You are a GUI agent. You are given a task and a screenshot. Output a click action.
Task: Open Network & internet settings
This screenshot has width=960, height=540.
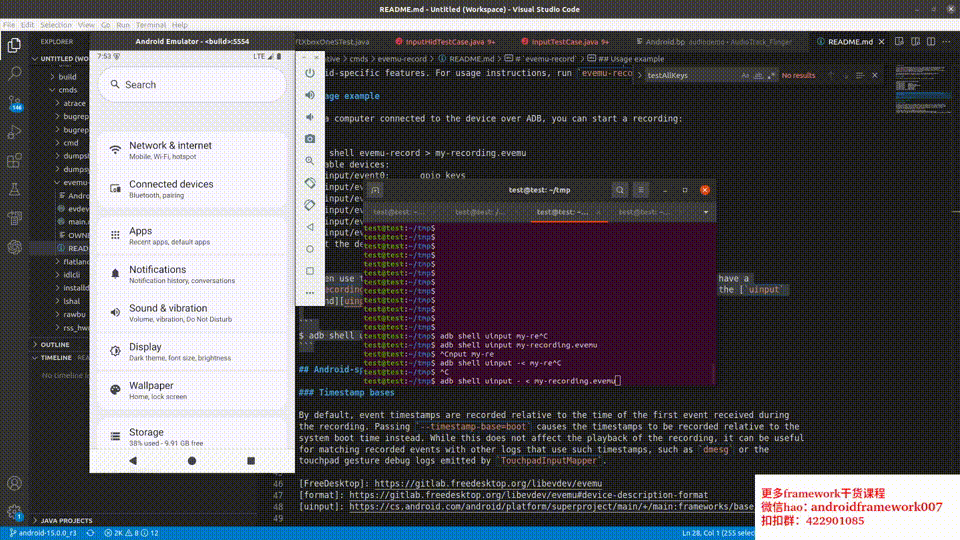[192, 150]
